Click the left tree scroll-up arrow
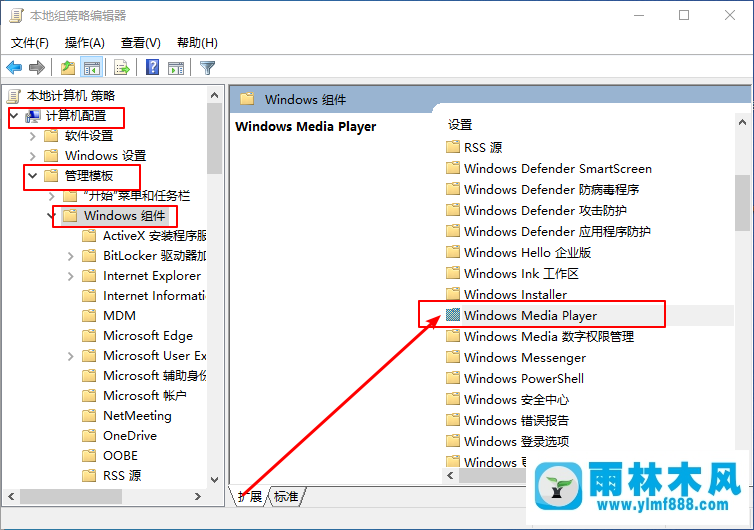This screenshot has width=754, height=530. [214, 95]
